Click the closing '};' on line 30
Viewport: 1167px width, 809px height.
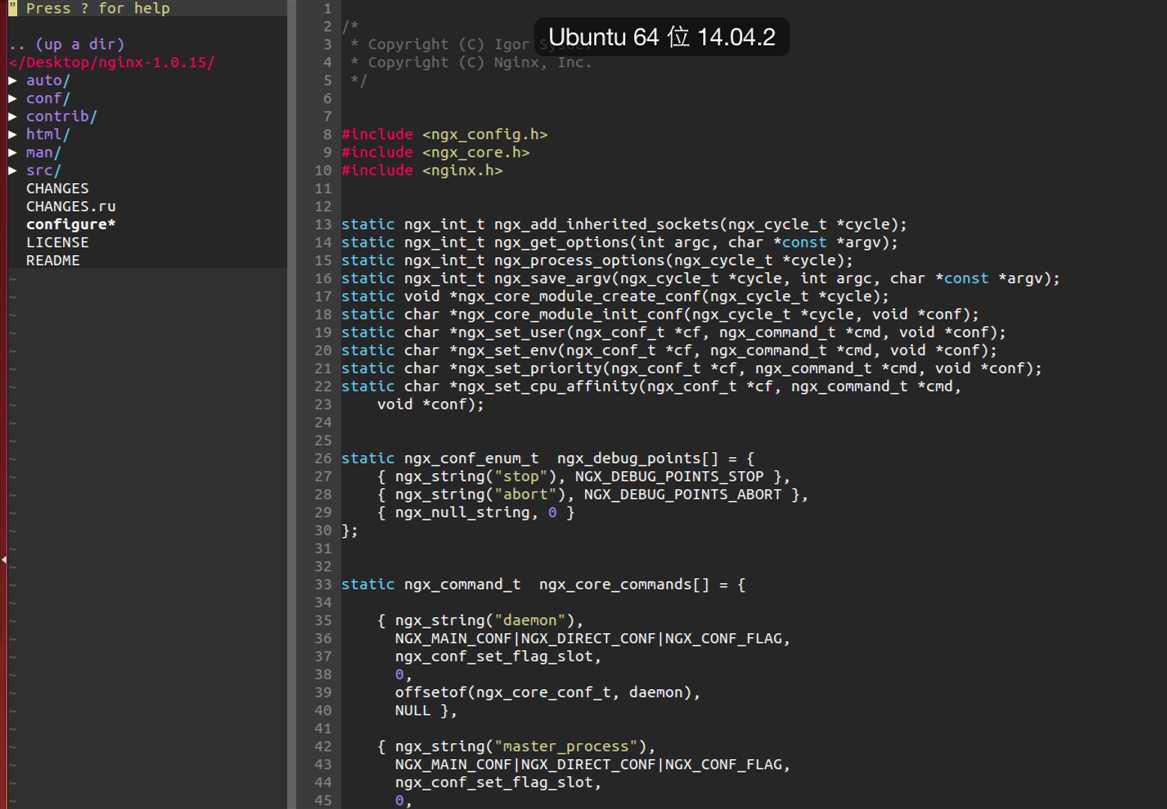coord(350,530)
